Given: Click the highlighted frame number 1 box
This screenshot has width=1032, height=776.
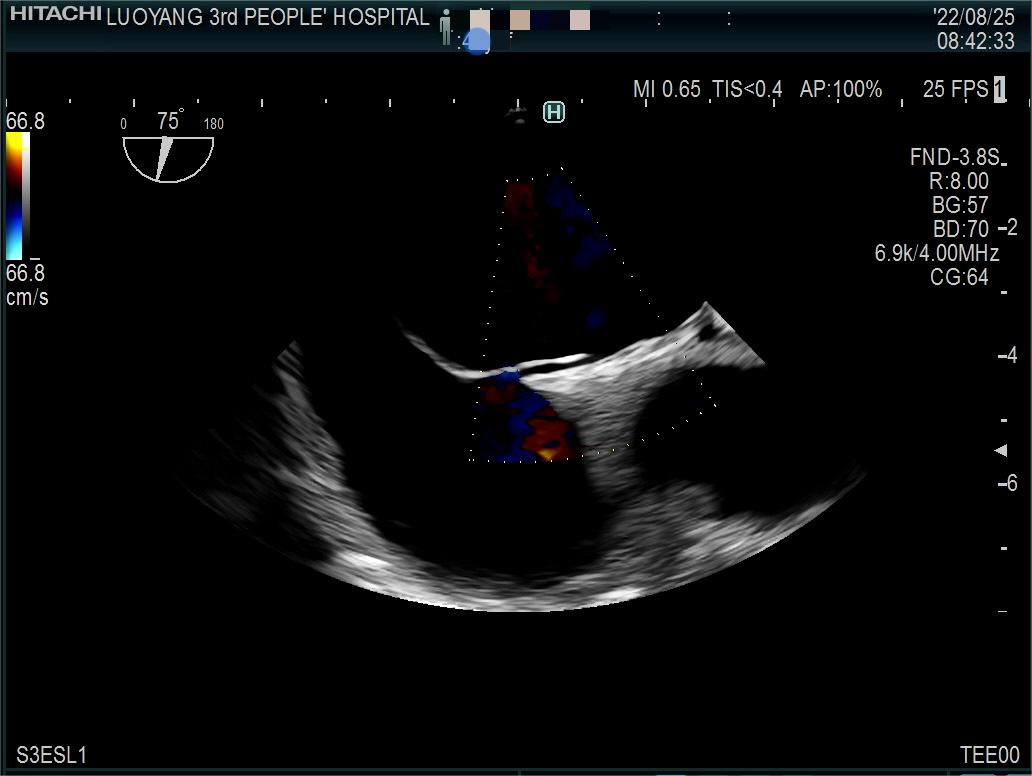Looking at the screenshot, I should 999,89.
